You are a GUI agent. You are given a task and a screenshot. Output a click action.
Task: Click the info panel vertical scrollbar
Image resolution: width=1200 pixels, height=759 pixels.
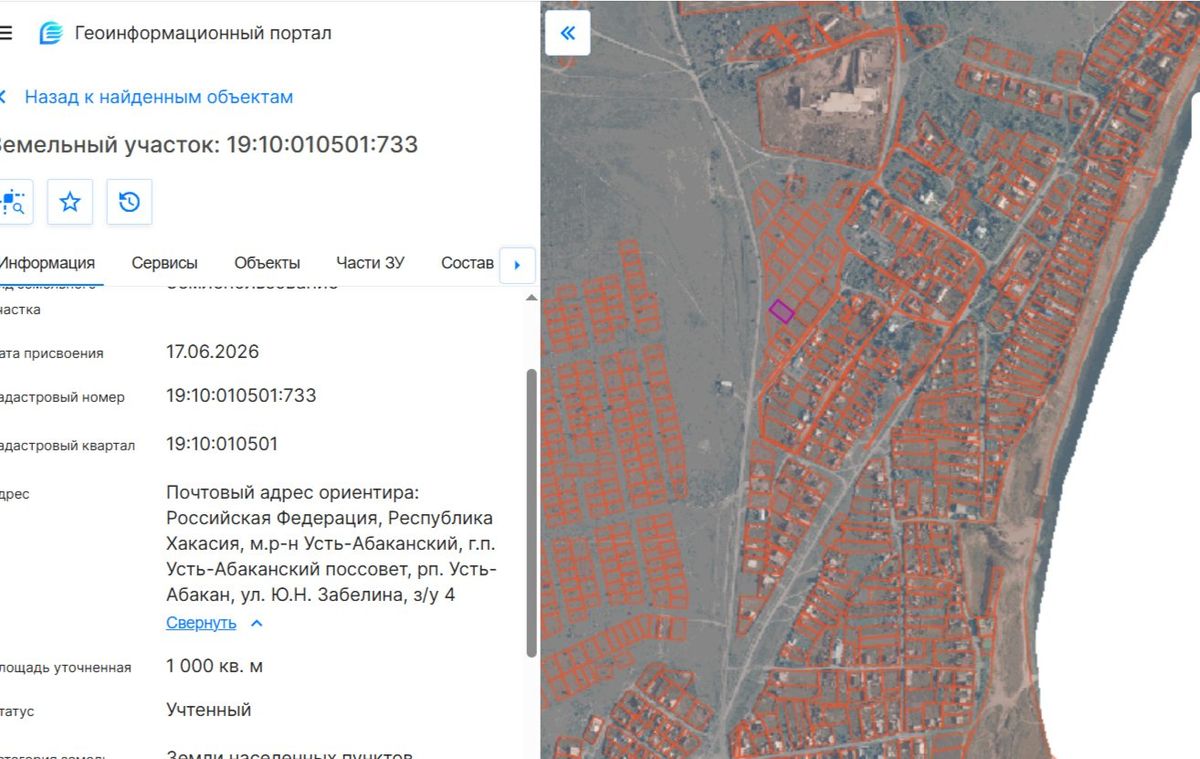(532, 512)
